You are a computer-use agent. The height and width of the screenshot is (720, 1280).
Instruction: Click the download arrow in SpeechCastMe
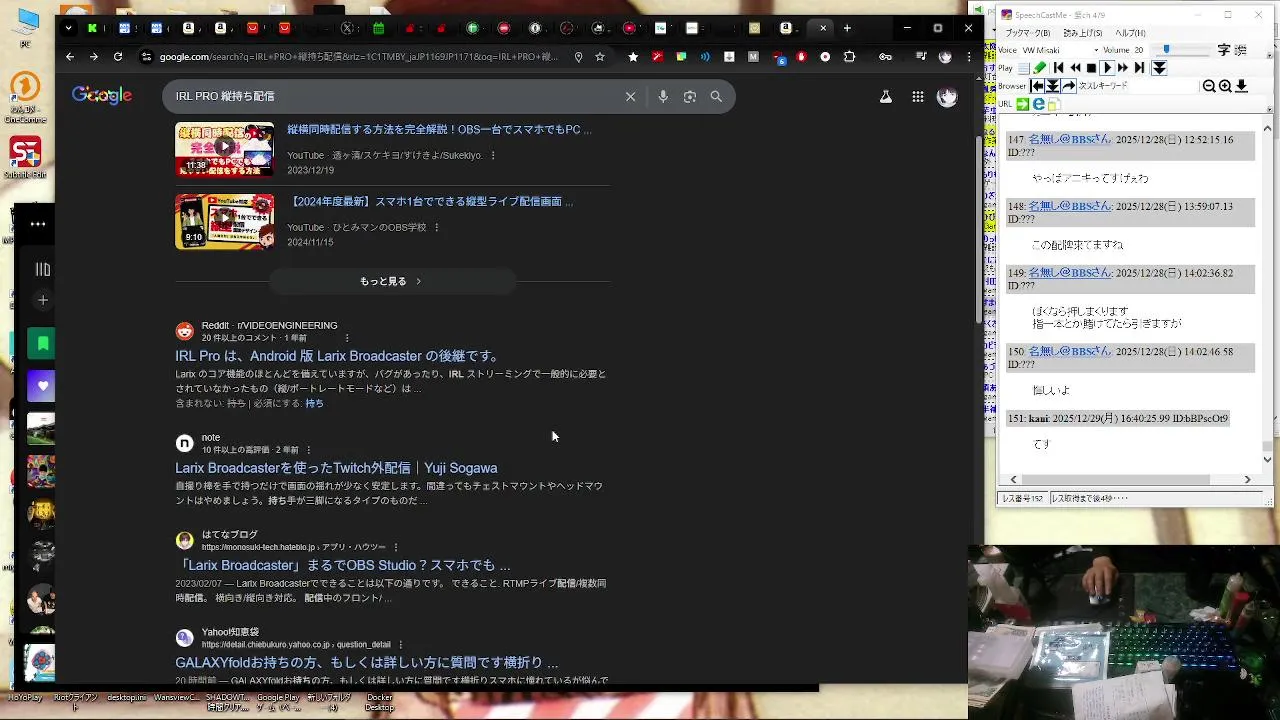pos(1241,86)
